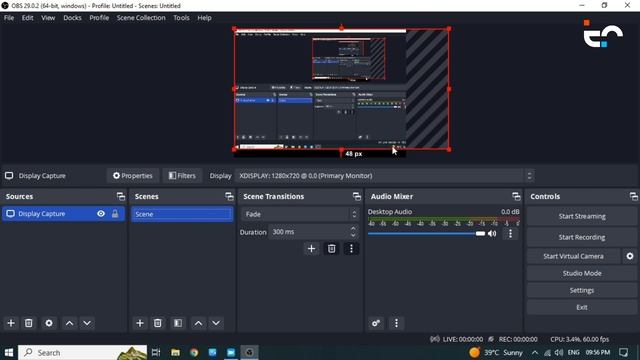640x360 pixels.
Task: Move scene down with arrow
Action: 216,323
